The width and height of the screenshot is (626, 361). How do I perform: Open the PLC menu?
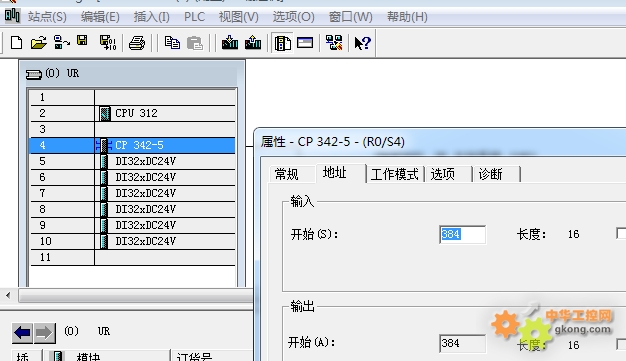click(194, 17)
